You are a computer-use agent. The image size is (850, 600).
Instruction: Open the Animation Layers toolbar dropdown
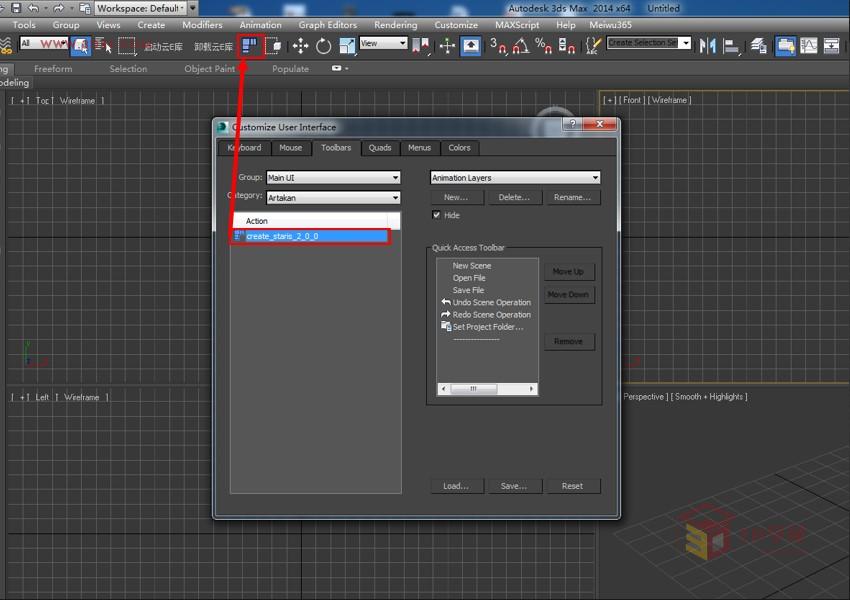(x=515, y=178)
